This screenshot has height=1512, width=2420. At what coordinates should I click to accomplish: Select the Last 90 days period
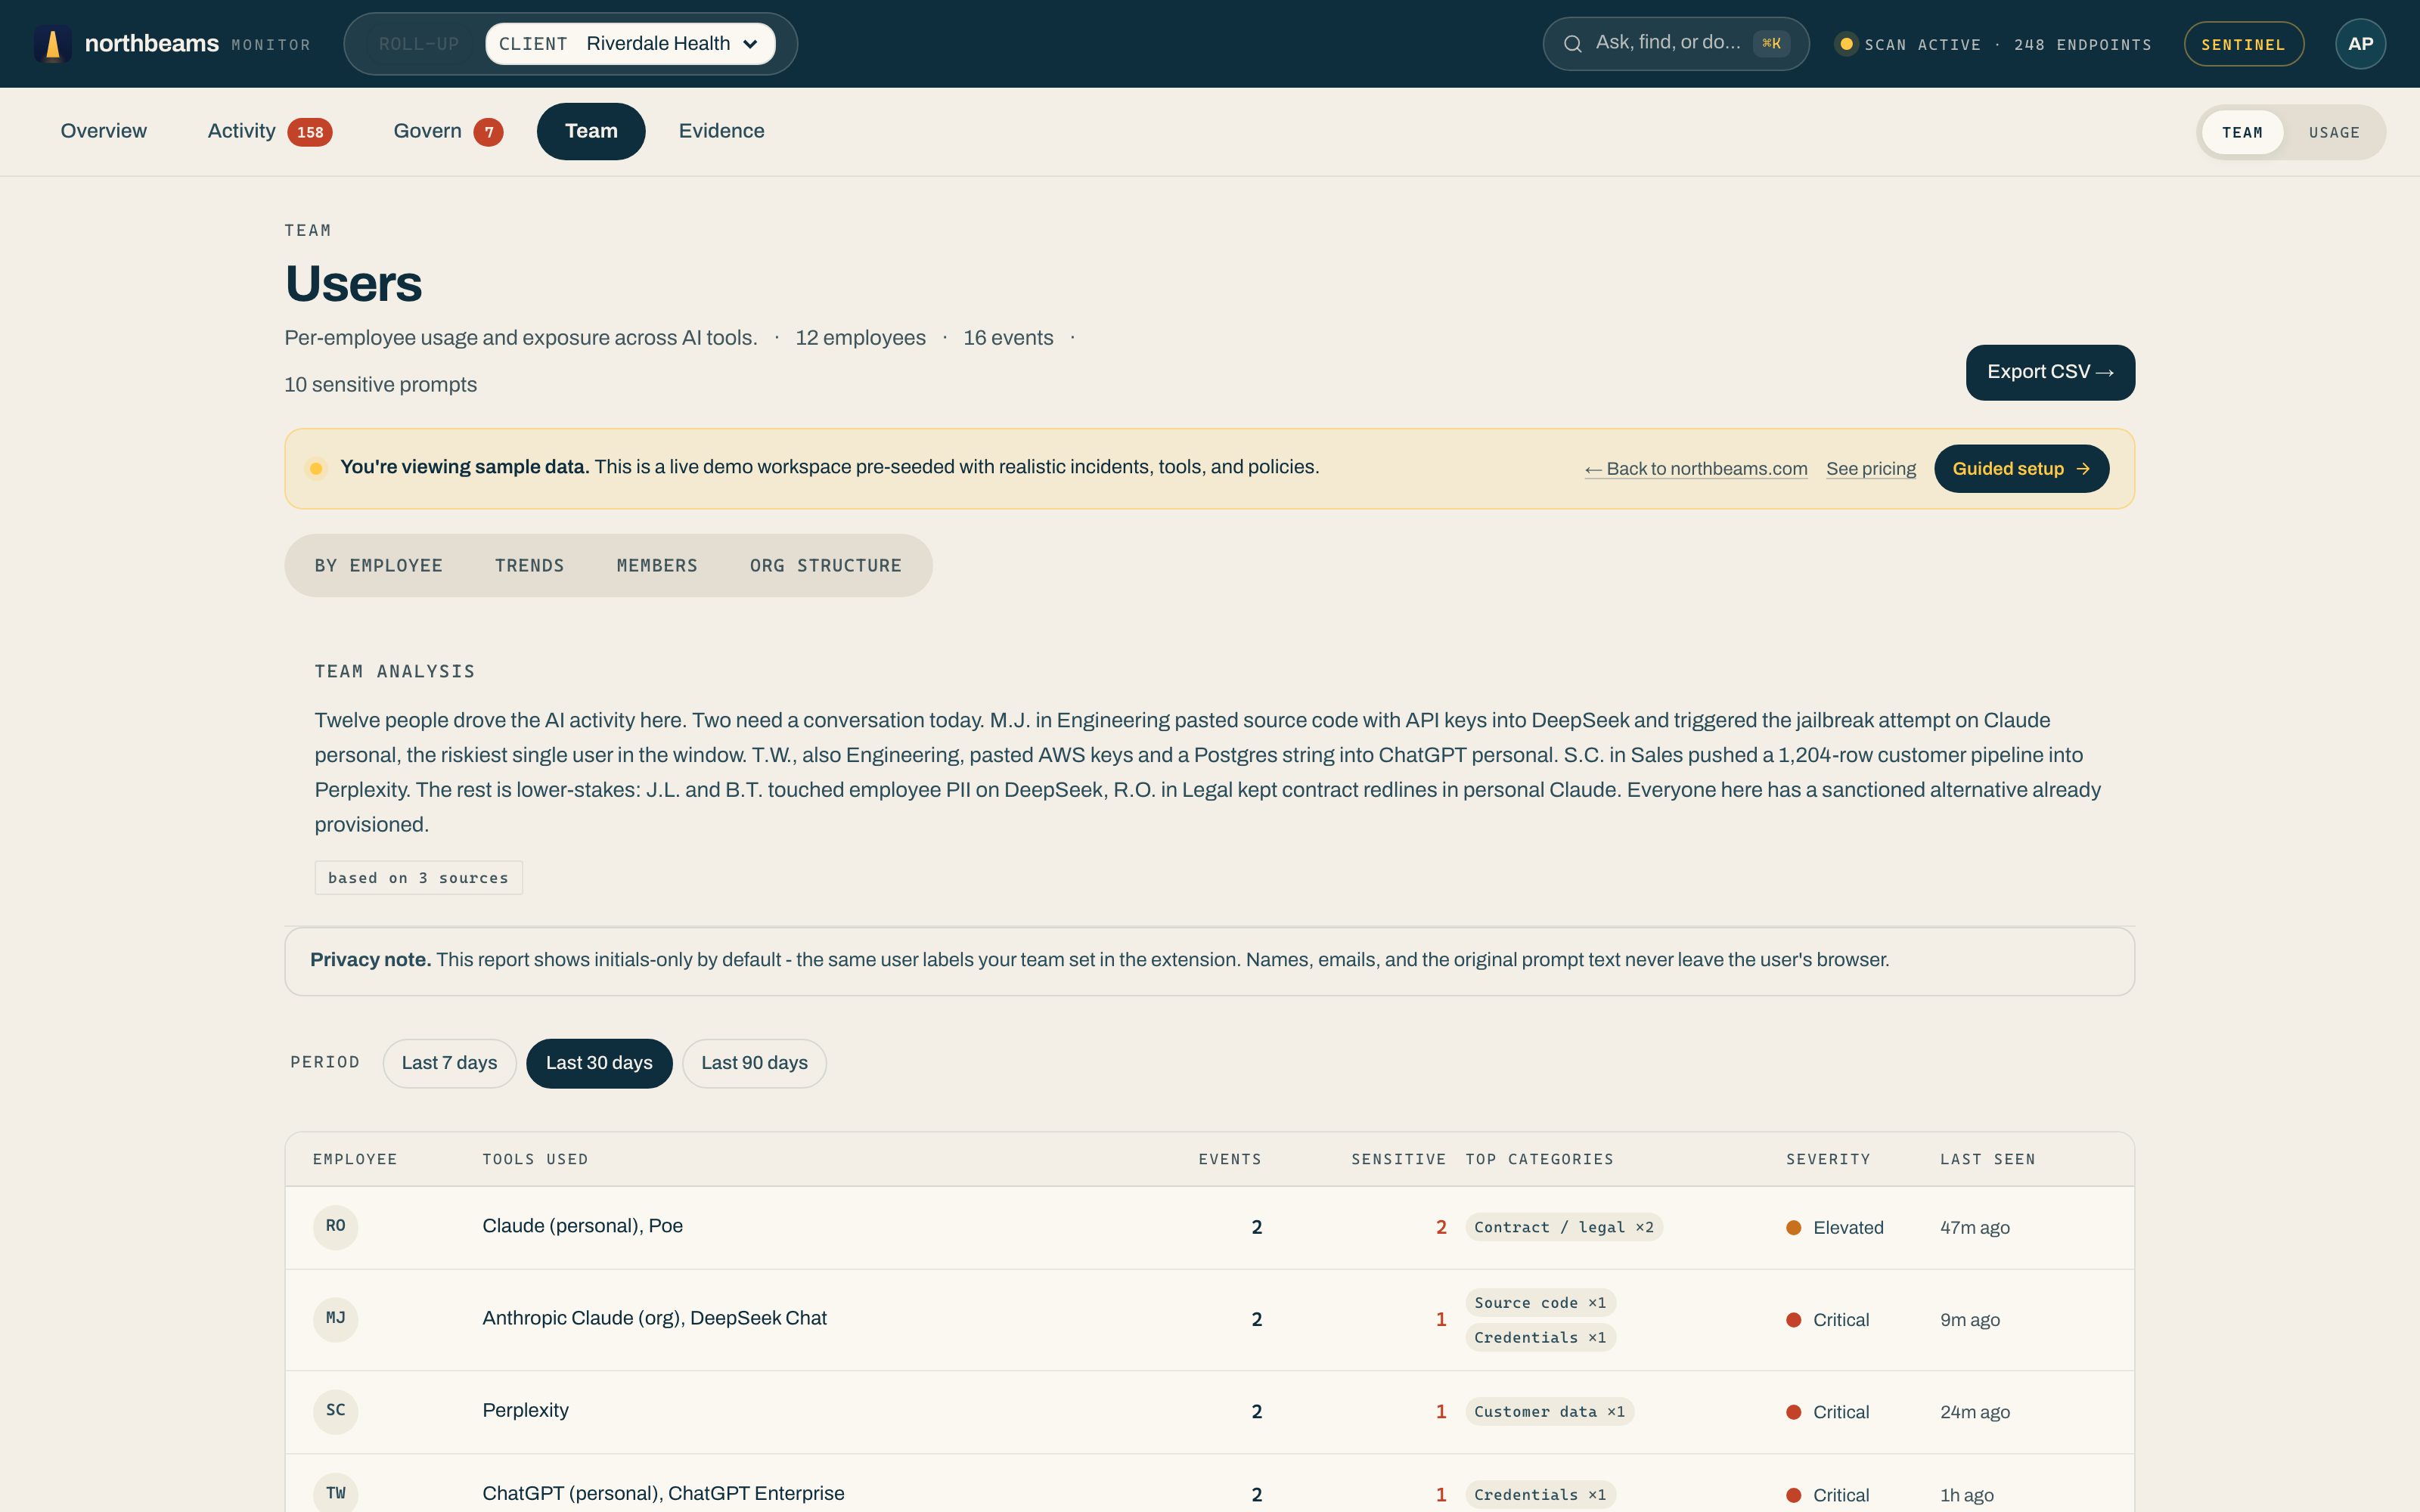click(754, 1063)
